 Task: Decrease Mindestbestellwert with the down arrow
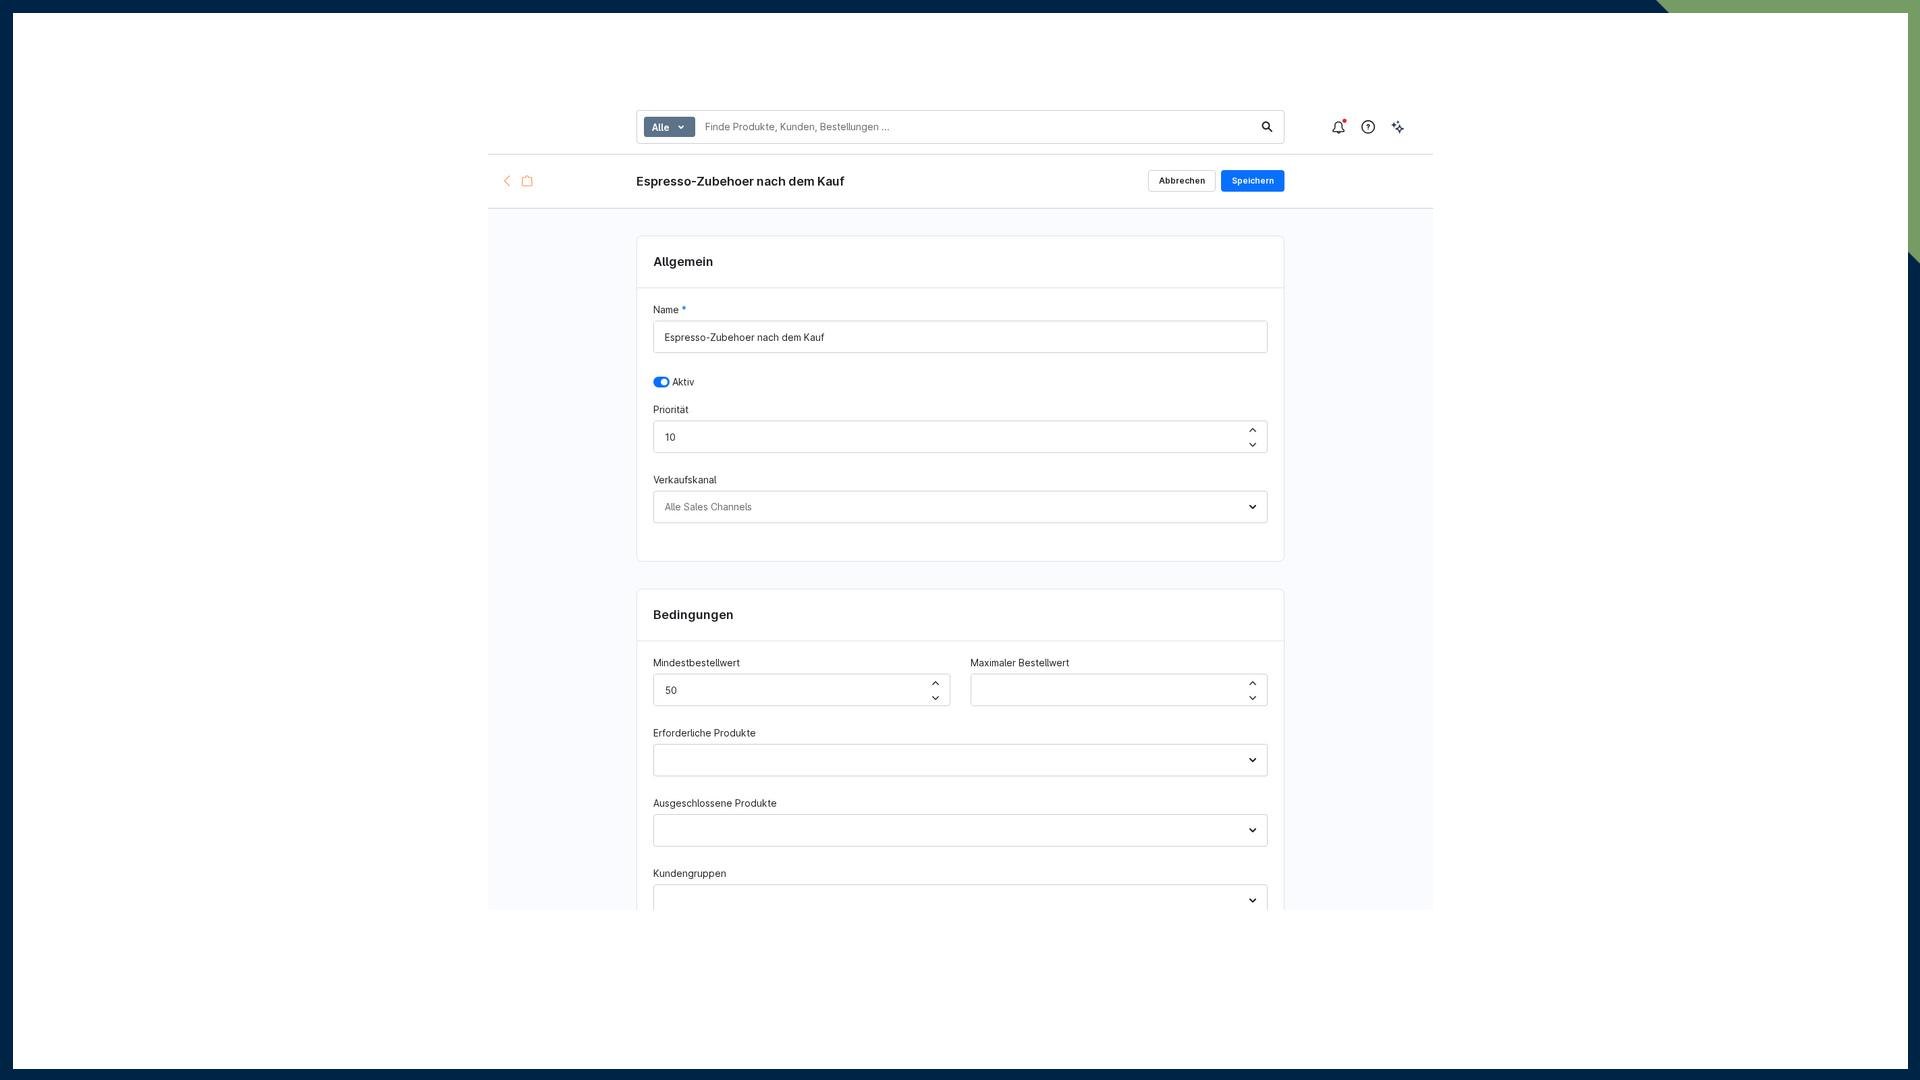point(935,698)
